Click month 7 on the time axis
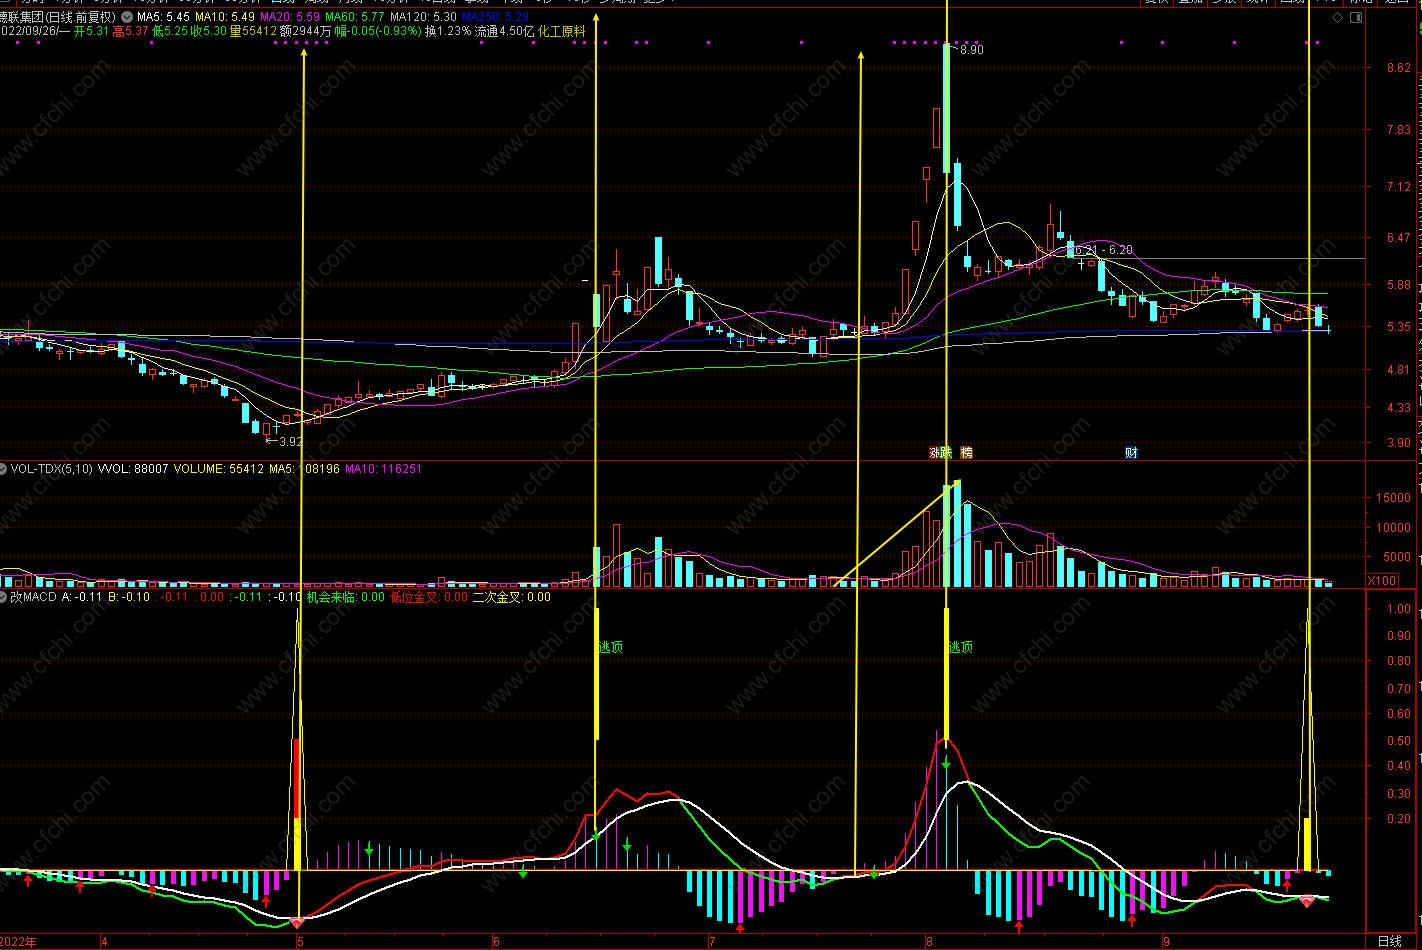 click(x=711, y=942)
